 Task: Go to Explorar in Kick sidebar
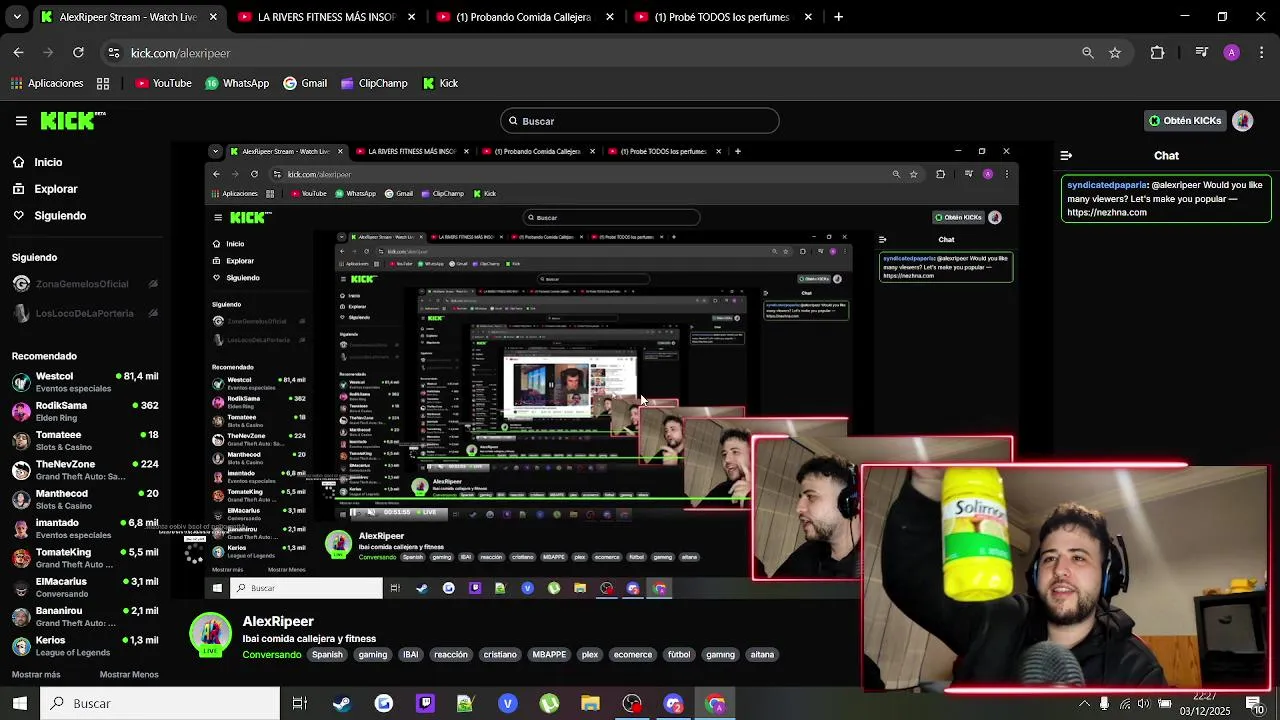[44, 189]
